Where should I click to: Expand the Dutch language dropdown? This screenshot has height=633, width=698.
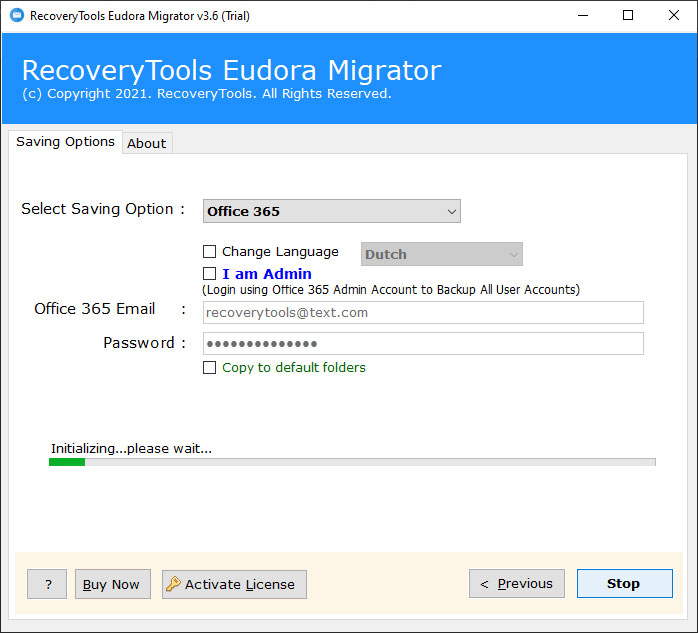[x=442, y=254]
